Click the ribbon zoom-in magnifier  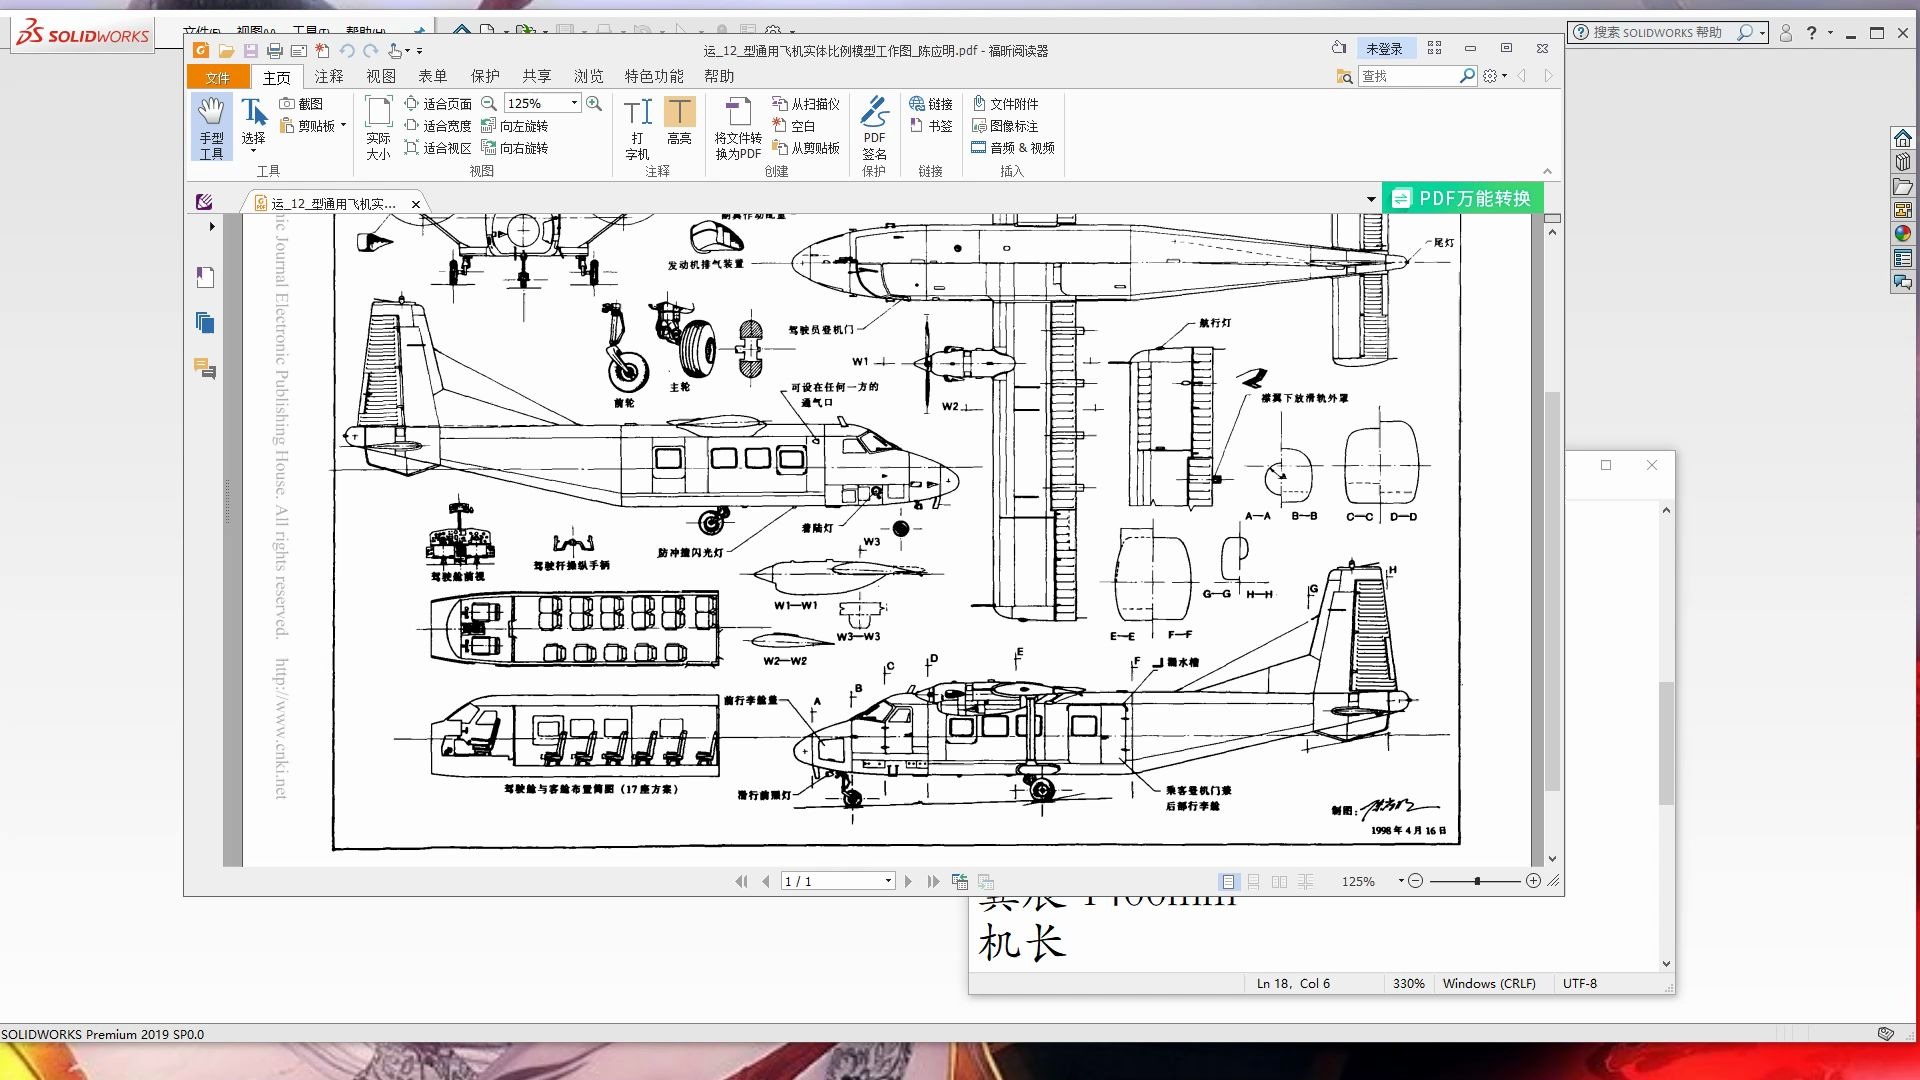click(594, 103)
